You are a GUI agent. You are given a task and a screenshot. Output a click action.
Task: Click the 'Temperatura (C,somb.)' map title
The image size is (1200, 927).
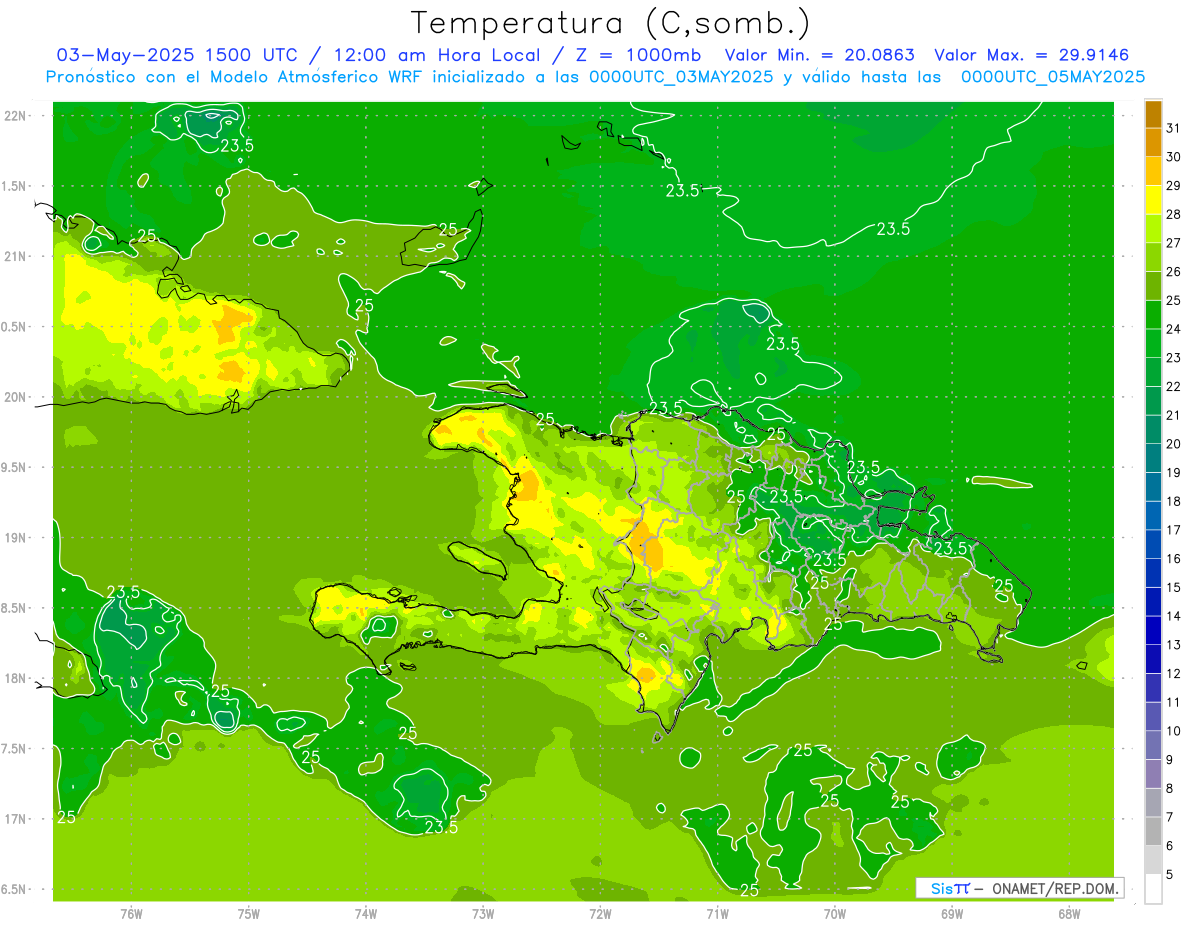pyautogui.click(x=610, y=23)
